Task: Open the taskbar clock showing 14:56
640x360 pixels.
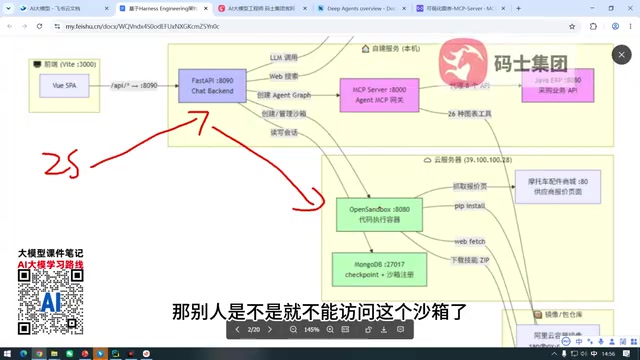Action: pos(608,354)
